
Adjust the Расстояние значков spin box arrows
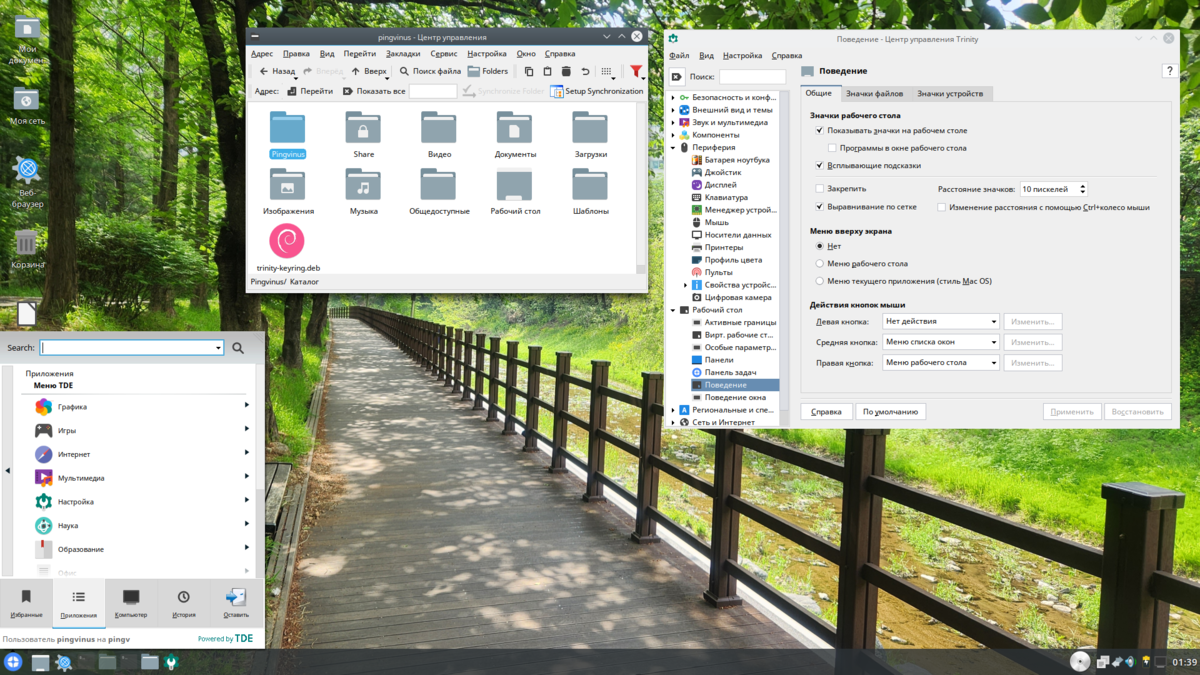click(1083, 189)
